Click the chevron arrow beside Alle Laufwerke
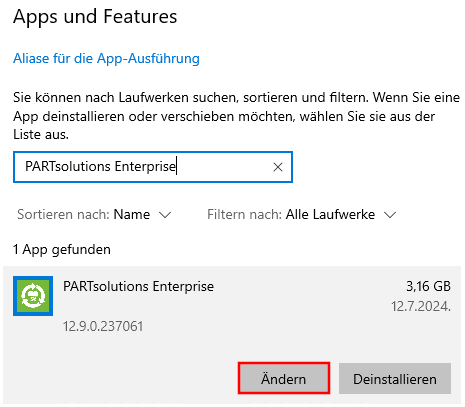This screenshot has width=465, height=407. (390, 215)
